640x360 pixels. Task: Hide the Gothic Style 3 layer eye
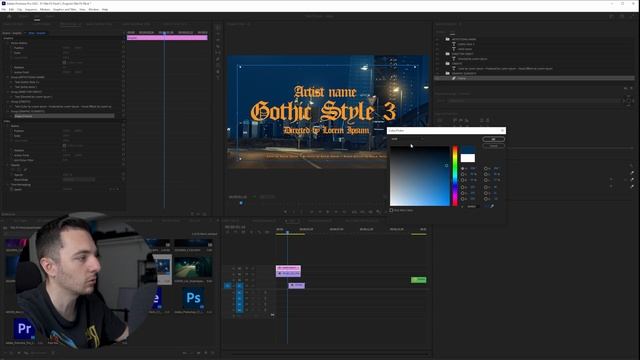tap(437, 44)
